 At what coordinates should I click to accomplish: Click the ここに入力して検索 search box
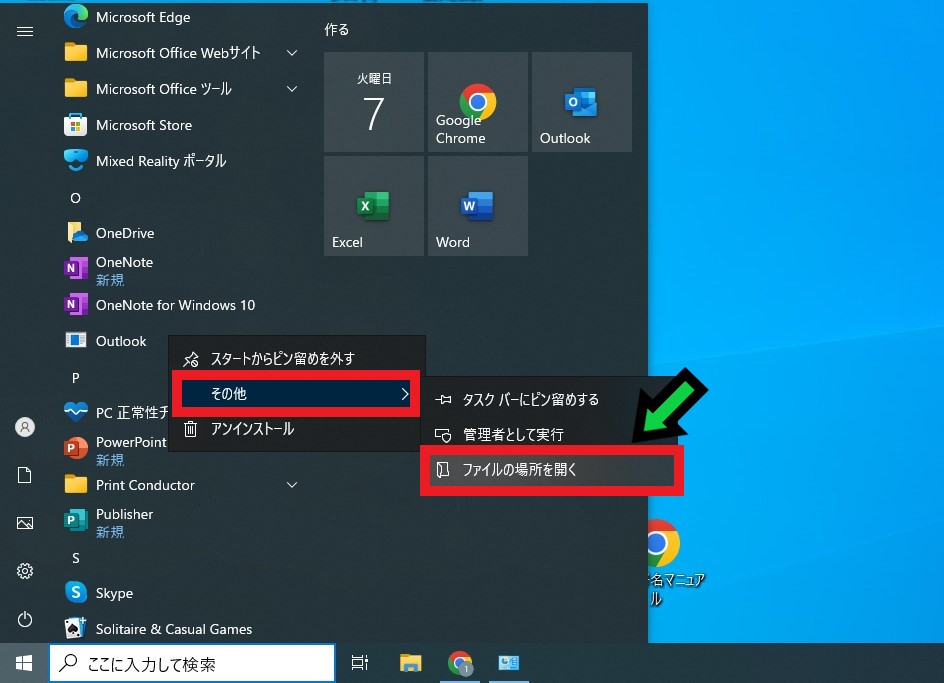click(x=192, y=663)
